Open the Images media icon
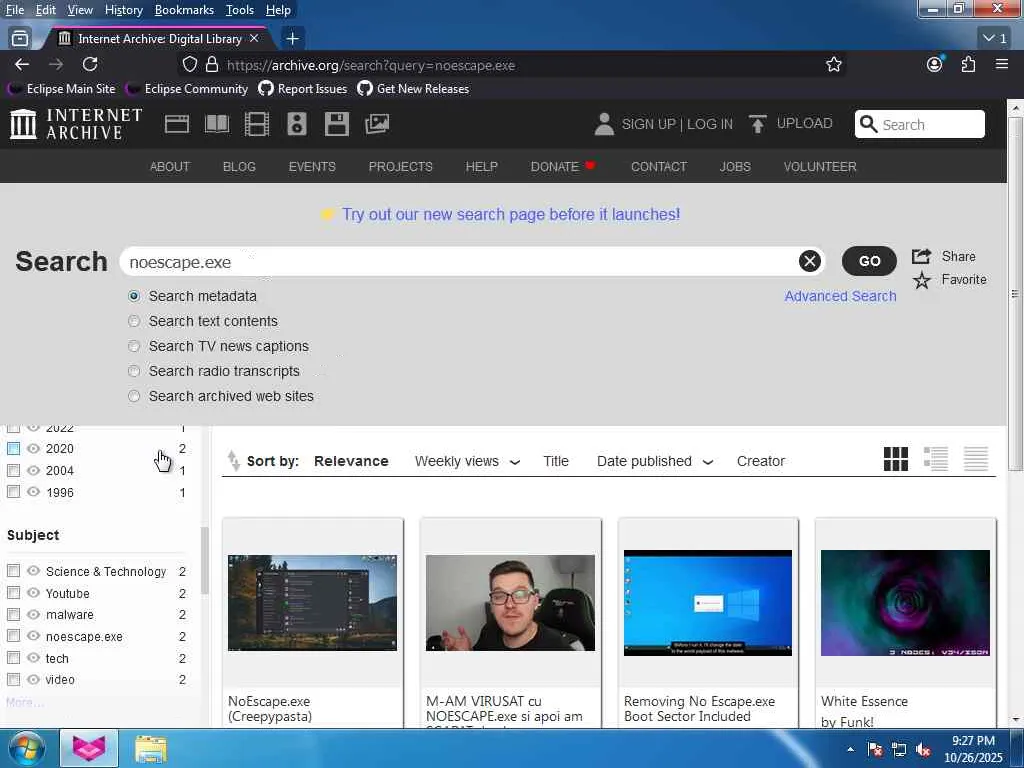The width and height of the screenshot is (1024, 768). [x=377, y=124]
